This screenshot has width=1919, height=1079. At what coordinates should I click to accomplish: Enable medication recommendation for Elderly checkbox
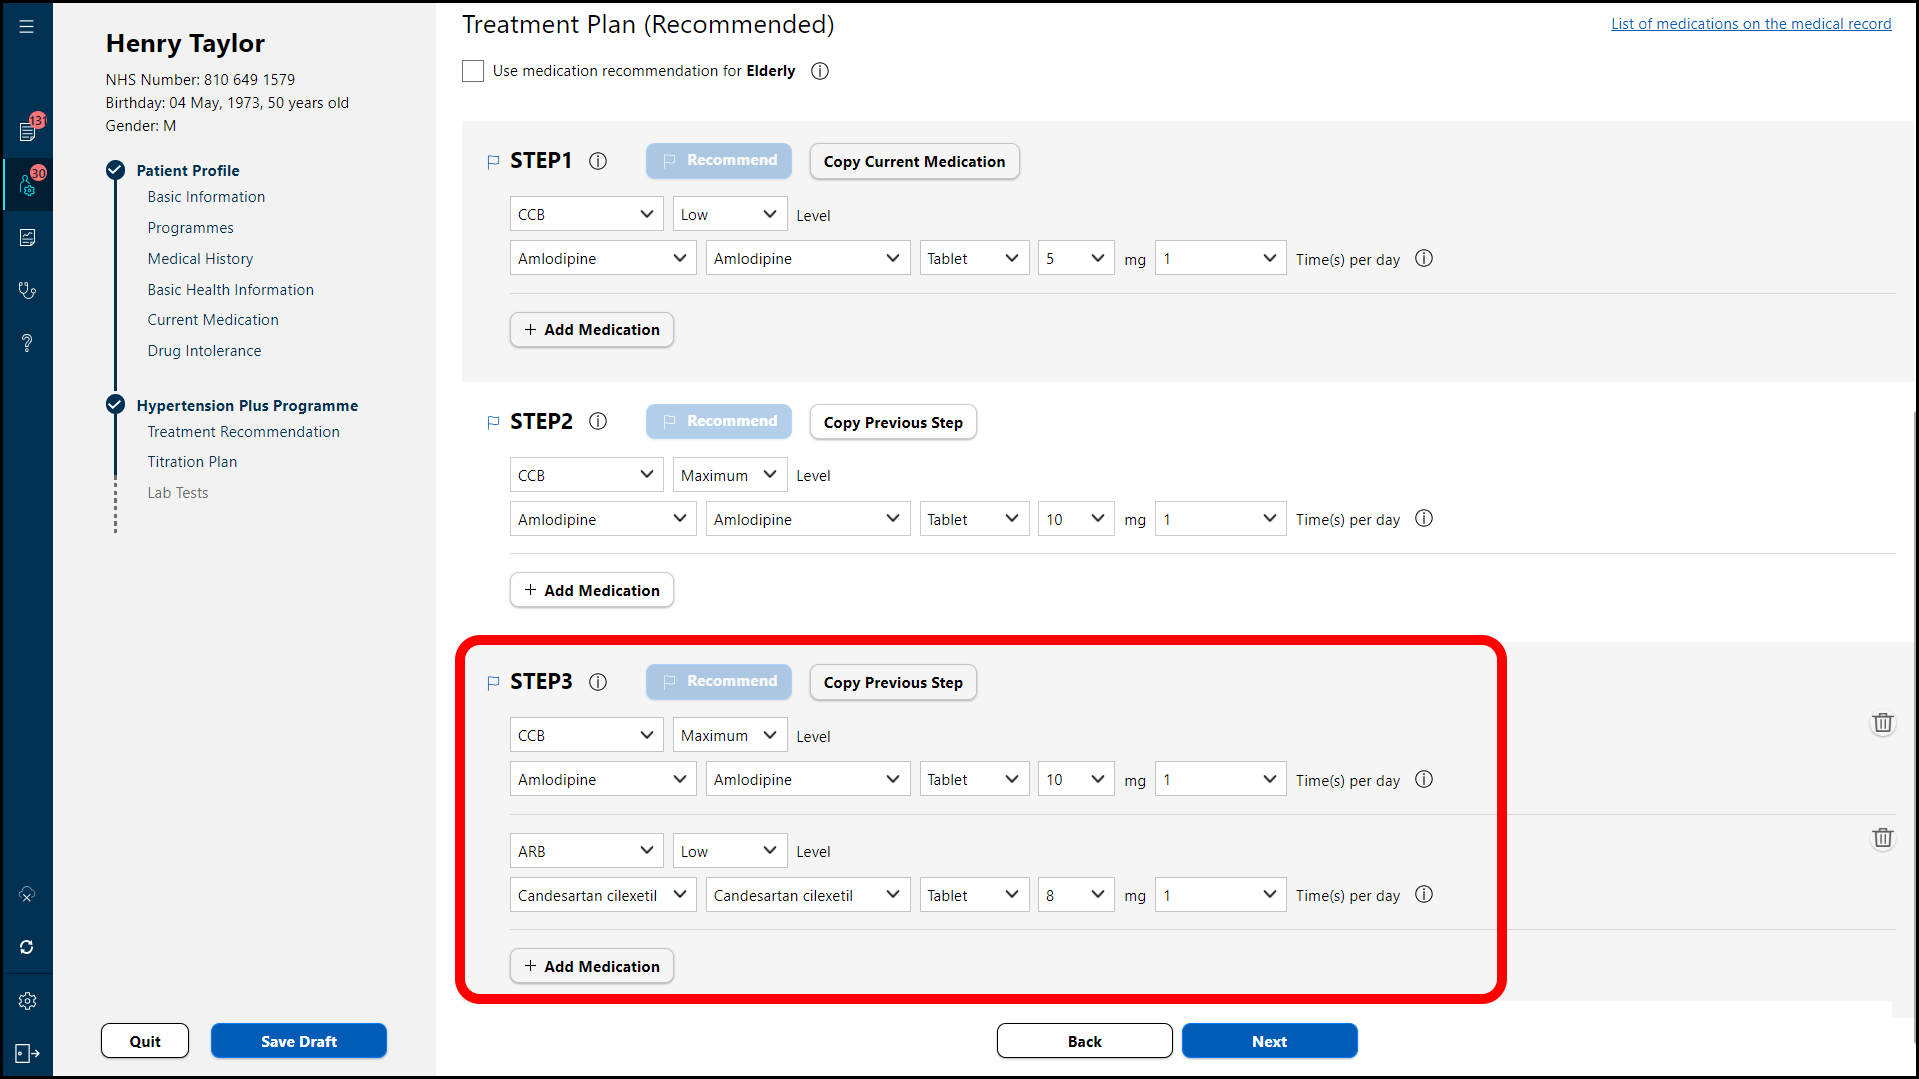point(473,71)
